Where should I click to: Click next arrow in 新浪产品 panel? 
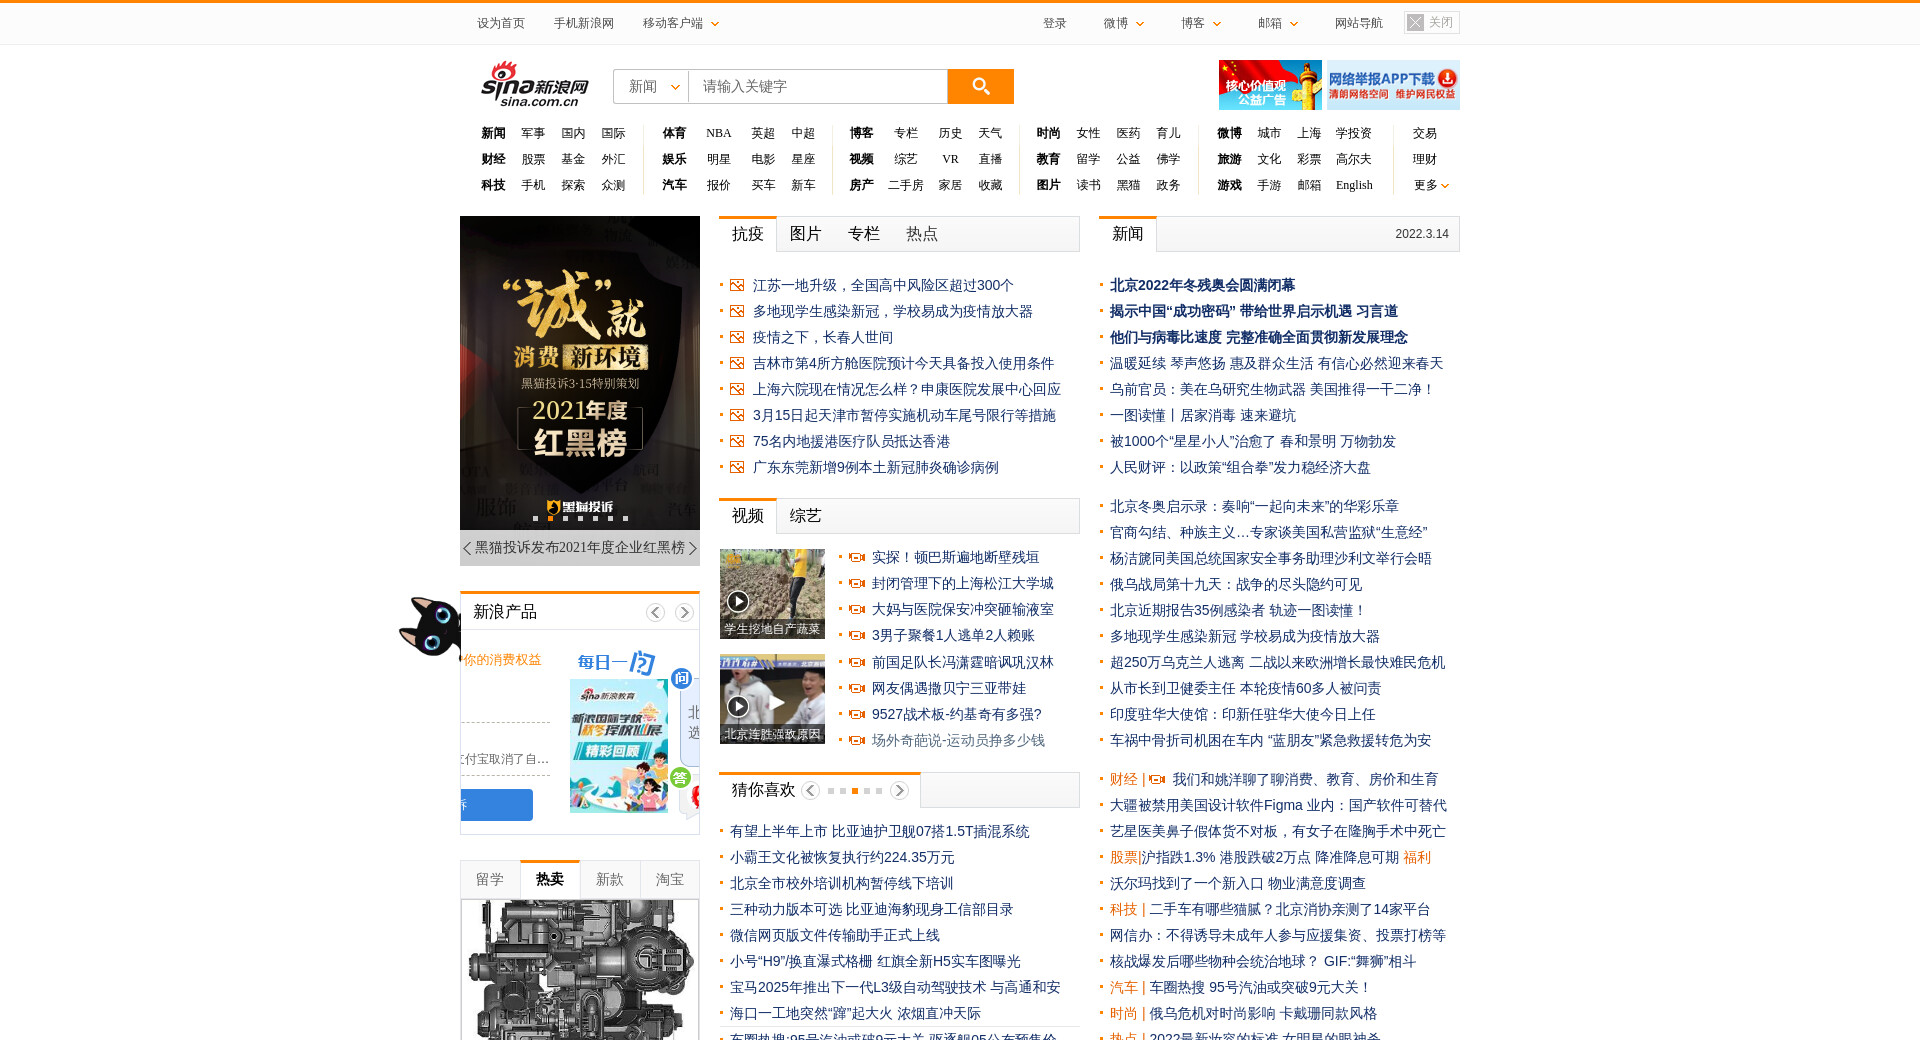pos(684,612)
